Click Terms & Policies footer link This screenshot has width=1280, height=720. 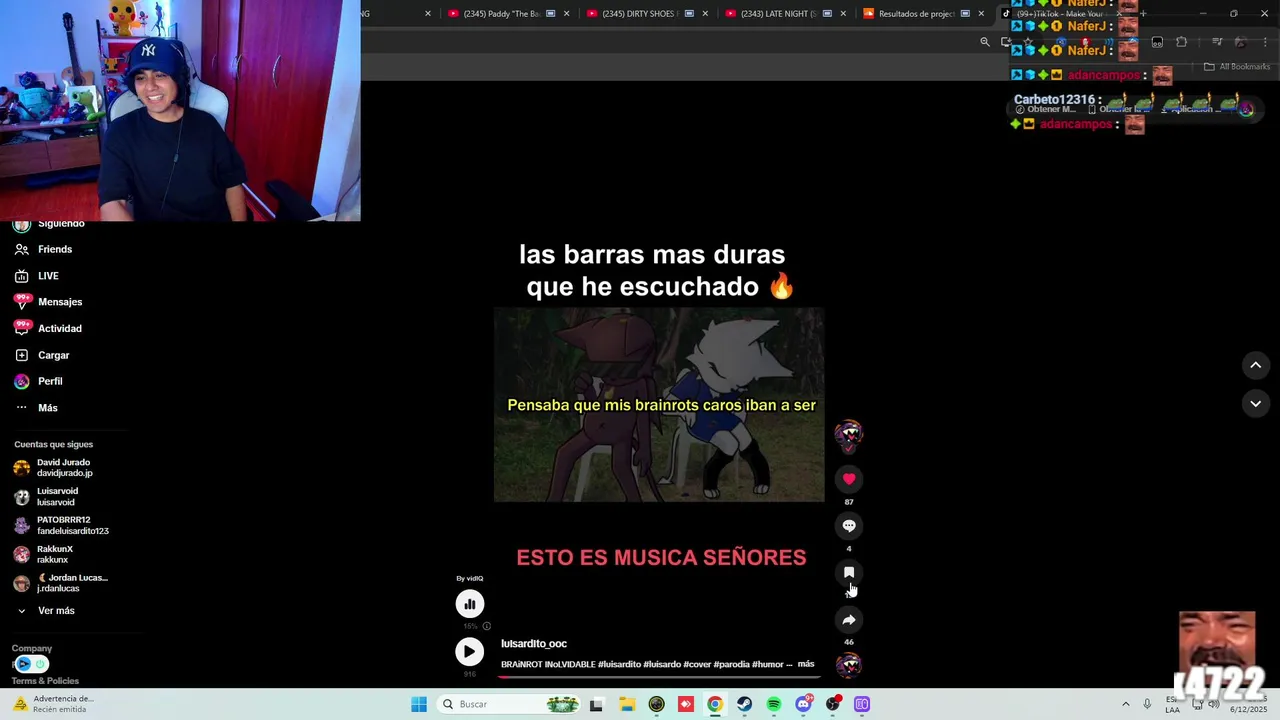pos(45,681)
